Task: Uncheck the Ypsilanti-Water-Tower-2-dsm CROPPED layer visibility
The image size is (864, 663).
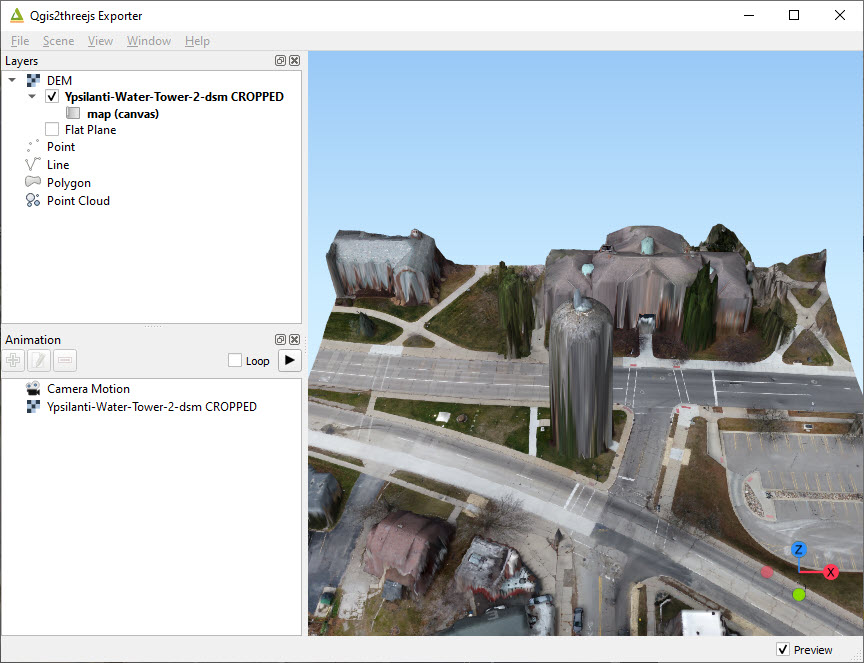Action: click(x=51, y=96)
